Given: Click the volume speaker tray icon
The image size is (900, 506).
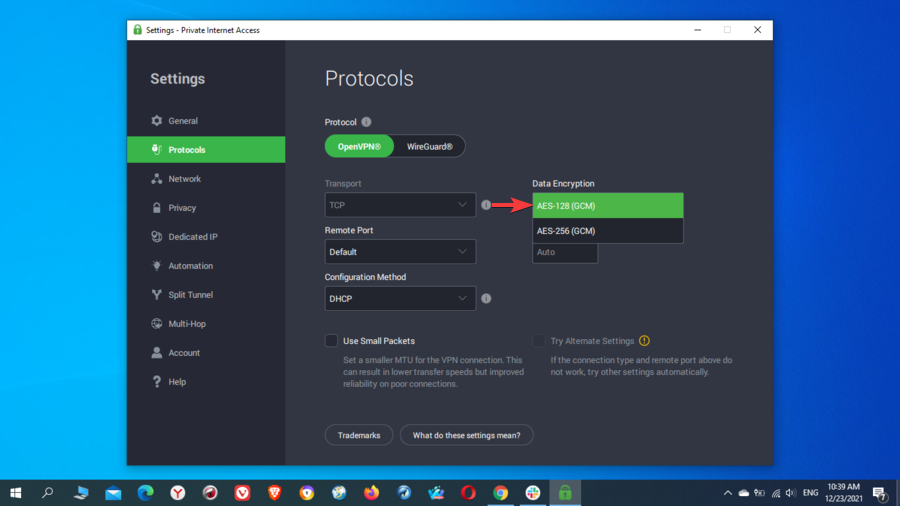Looking at the screenshot, I should tap(791, 493).
